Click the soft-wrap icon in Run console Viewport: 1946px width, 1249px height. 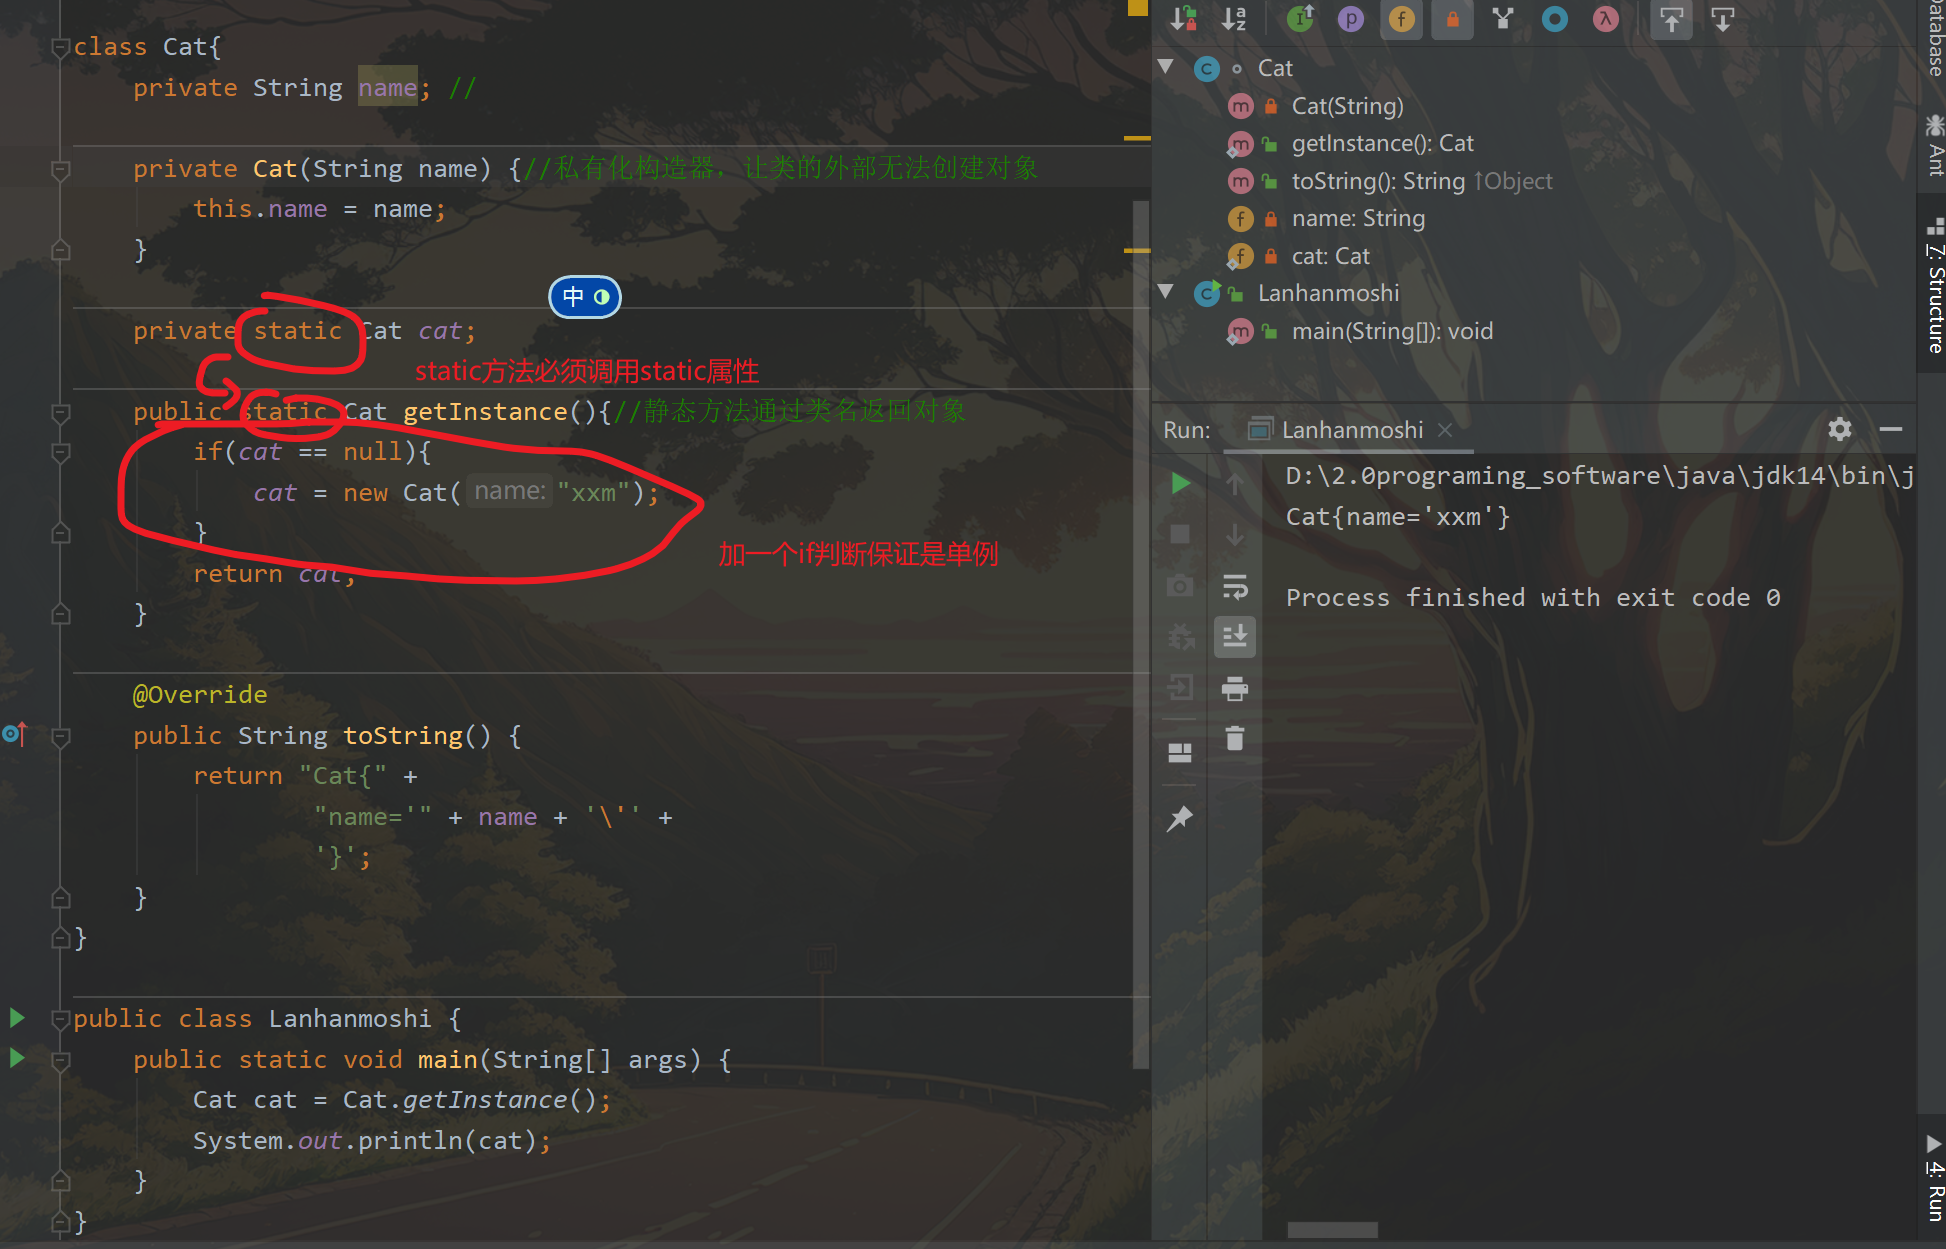click(1235, 587)
